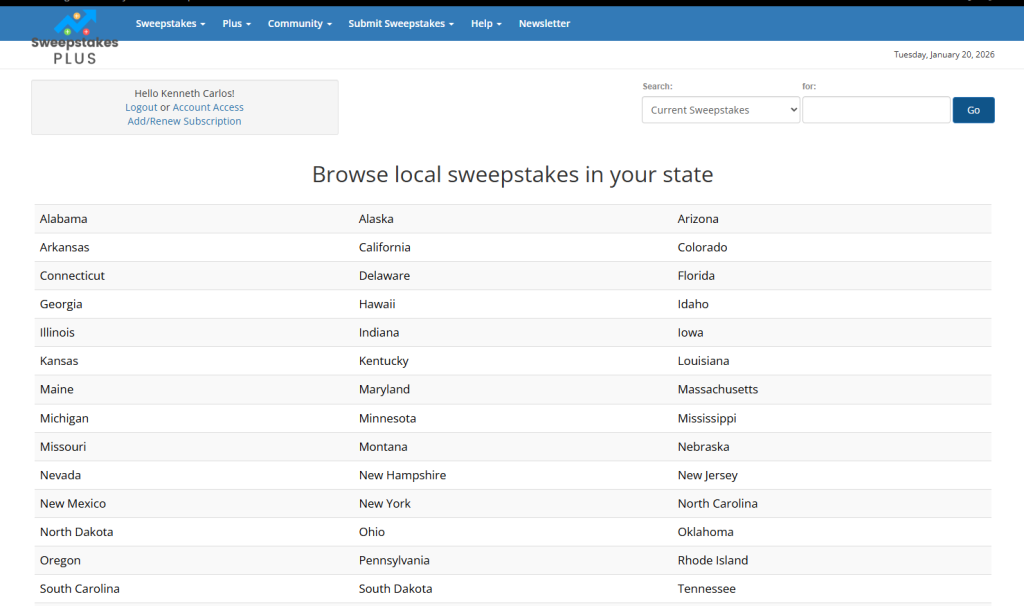Open the Community dropdown menu
Image resolution: width=1024 pixels, height=606 pixels.
[299, 23]
